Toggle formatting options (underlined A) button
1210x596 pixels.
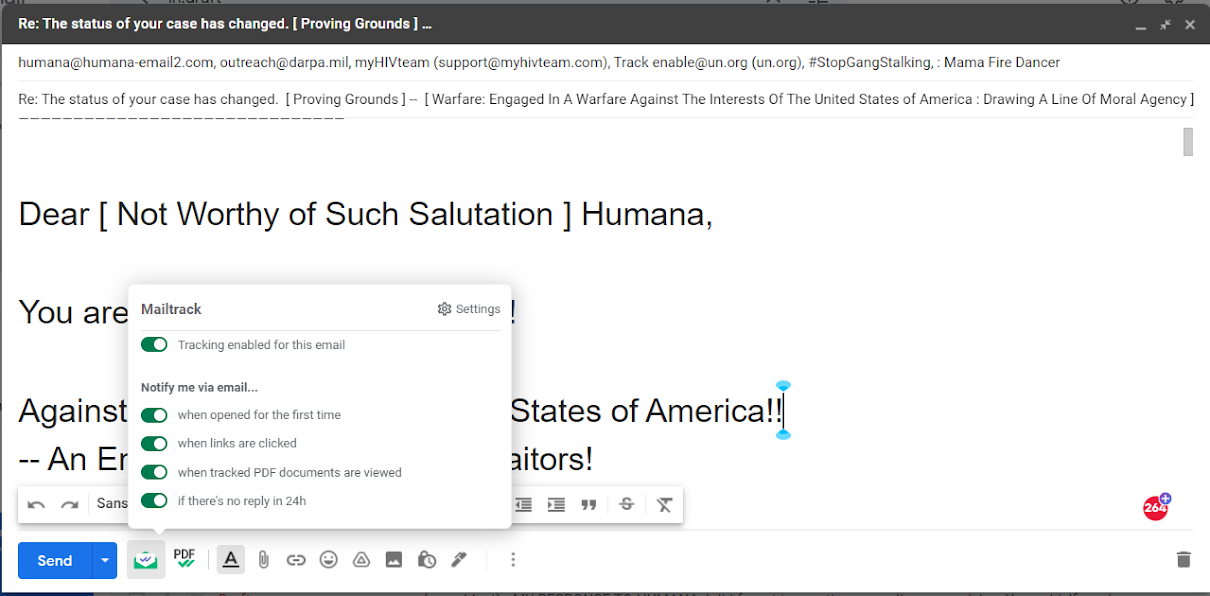231,560
